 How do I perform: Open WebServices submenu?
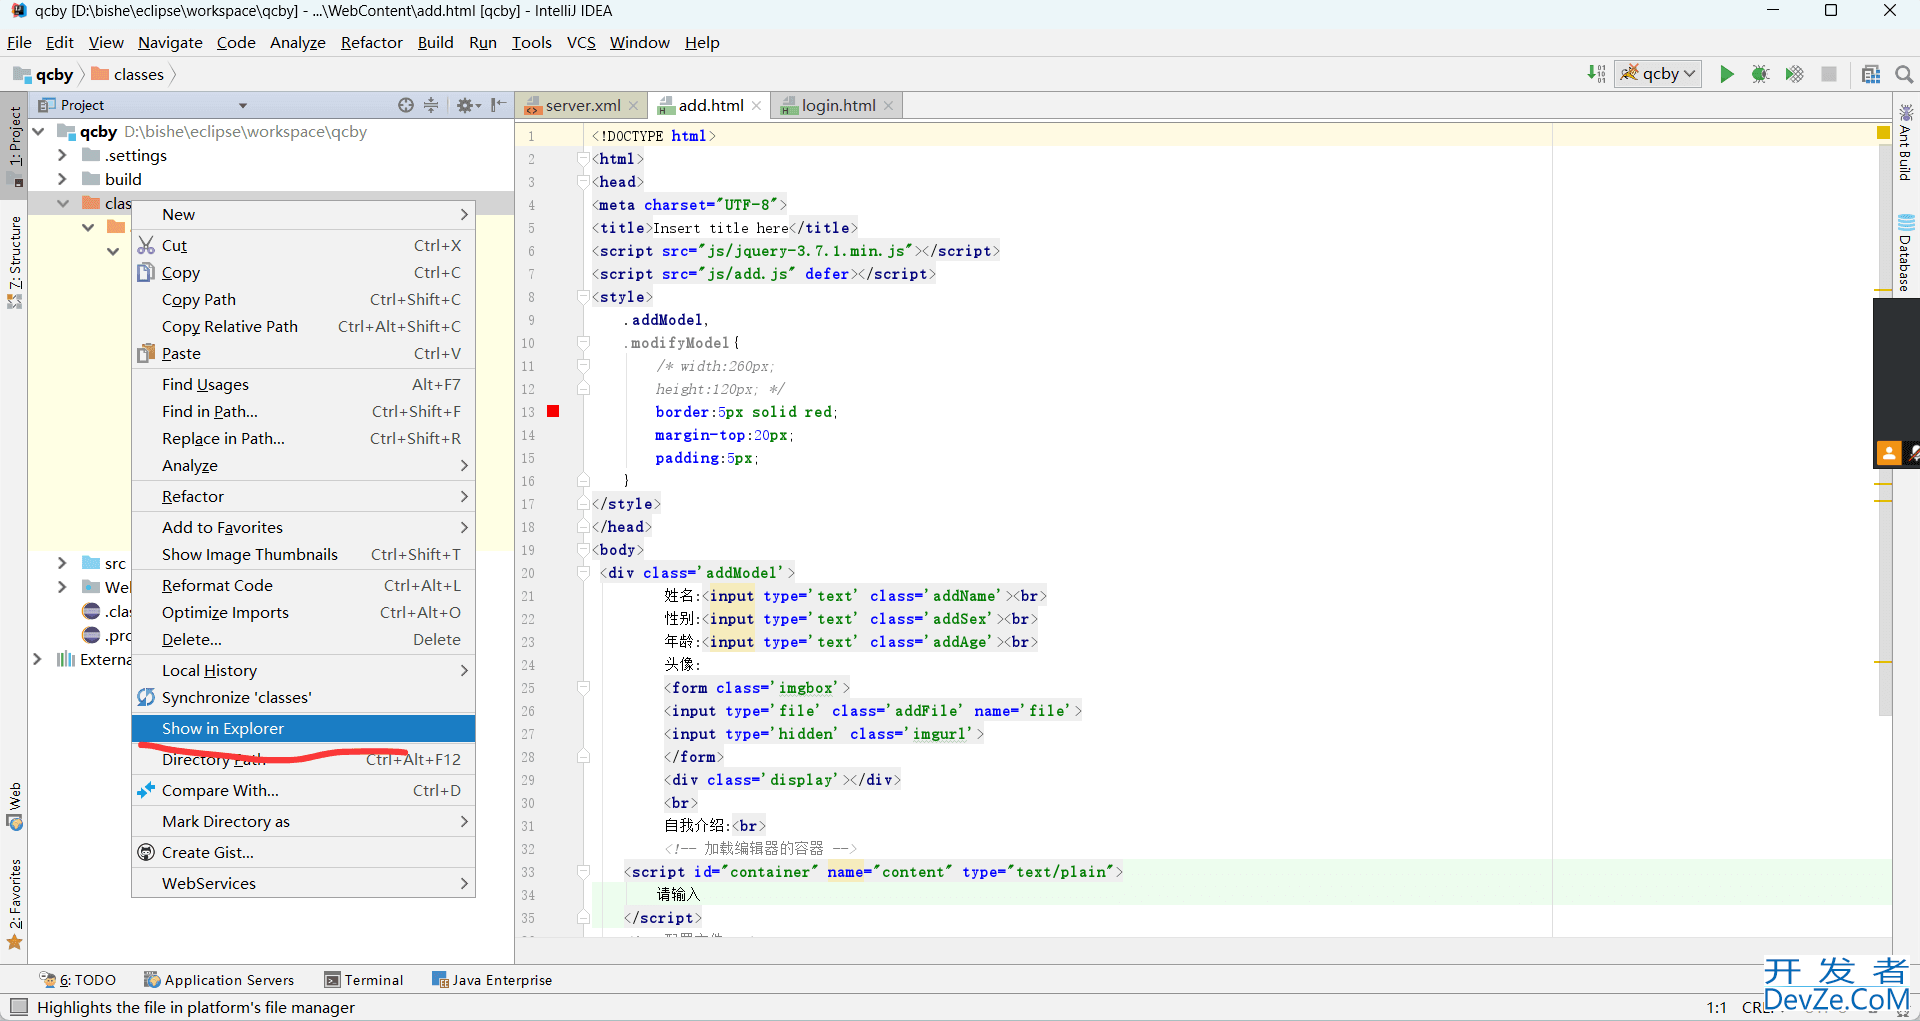303,883
